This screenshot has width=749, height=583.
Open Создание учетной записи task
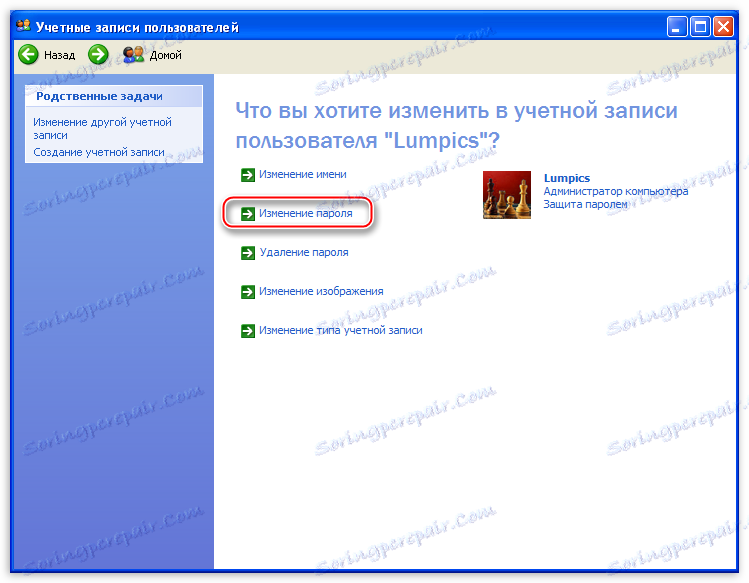(99, 152)
